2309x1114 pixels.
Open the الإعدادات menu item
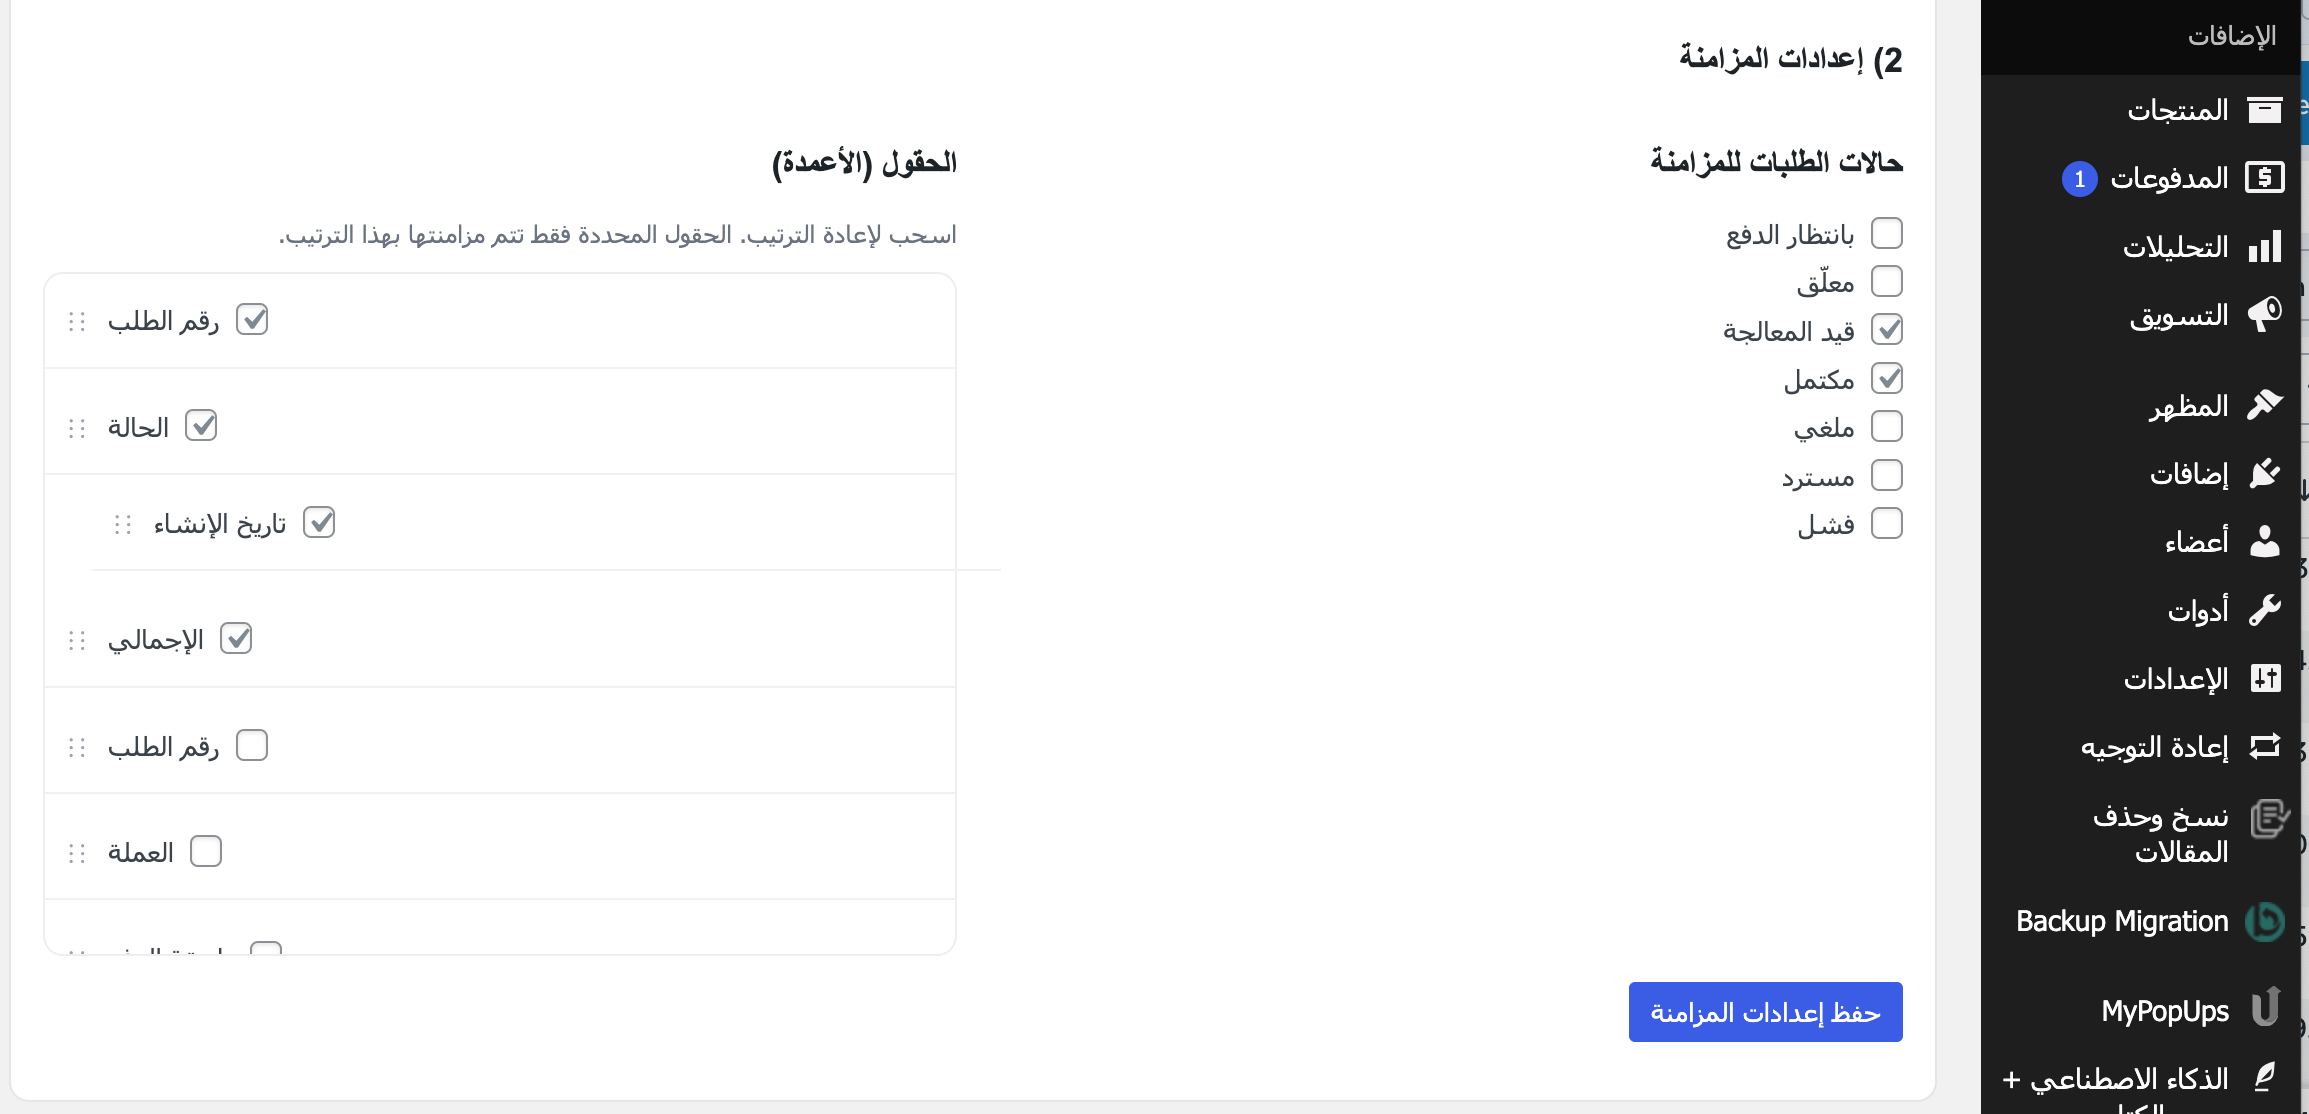pyautogui.click(x=2176, y=679)
